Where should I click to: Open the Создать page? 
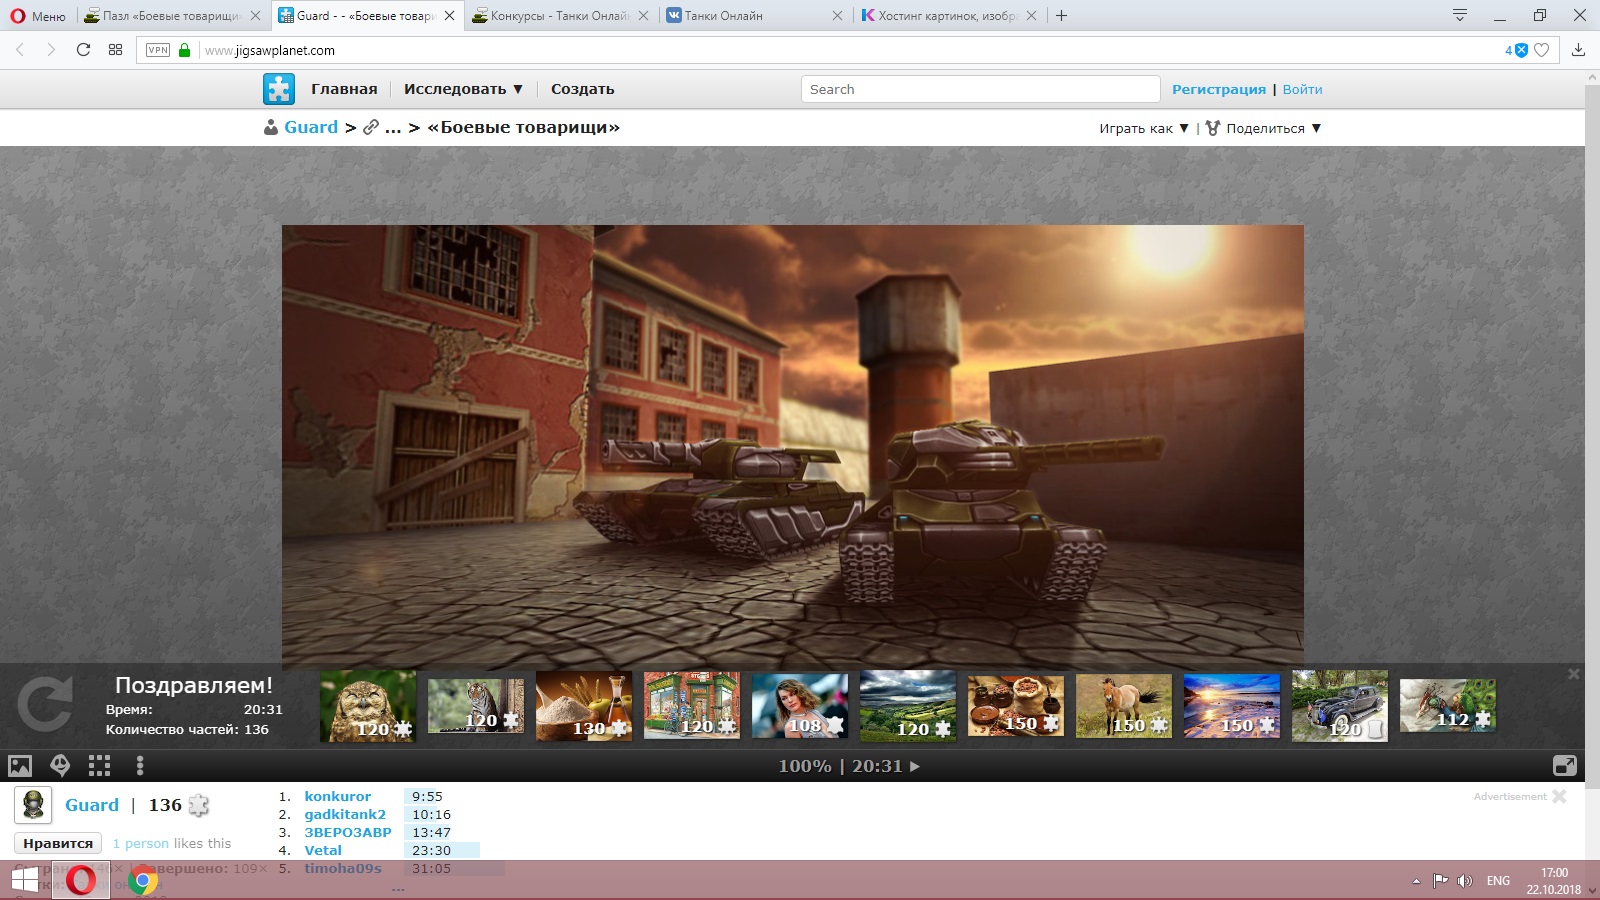pyautogui.click(x=583, y=89)
